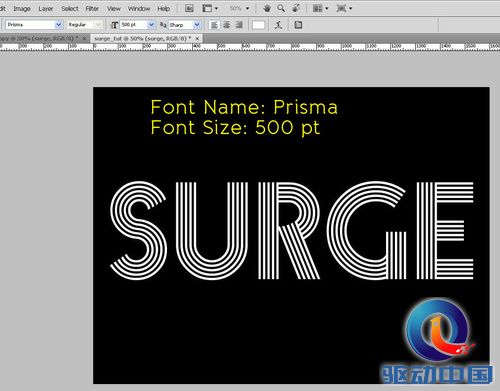Screen dimensions: 500x391
Task: Open the font family dropdown showing Prisma
Action: point(58,25)
